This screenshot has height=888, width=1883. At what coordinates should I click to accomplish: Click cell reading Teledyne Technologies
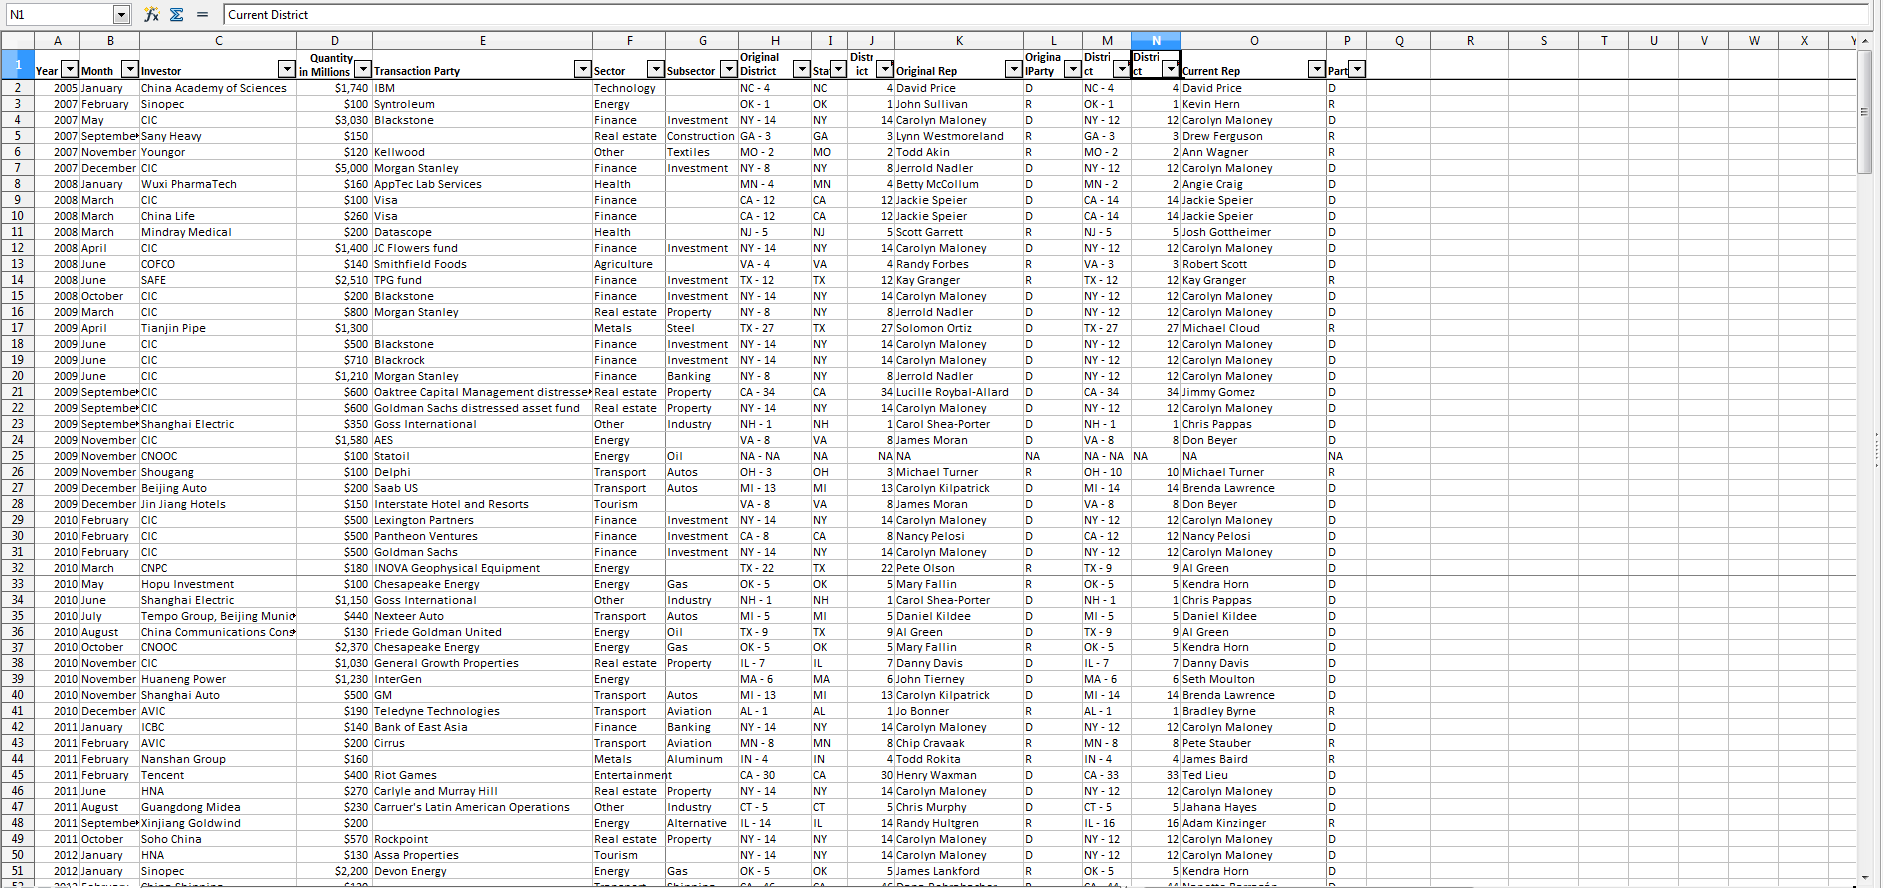point(482,711)
